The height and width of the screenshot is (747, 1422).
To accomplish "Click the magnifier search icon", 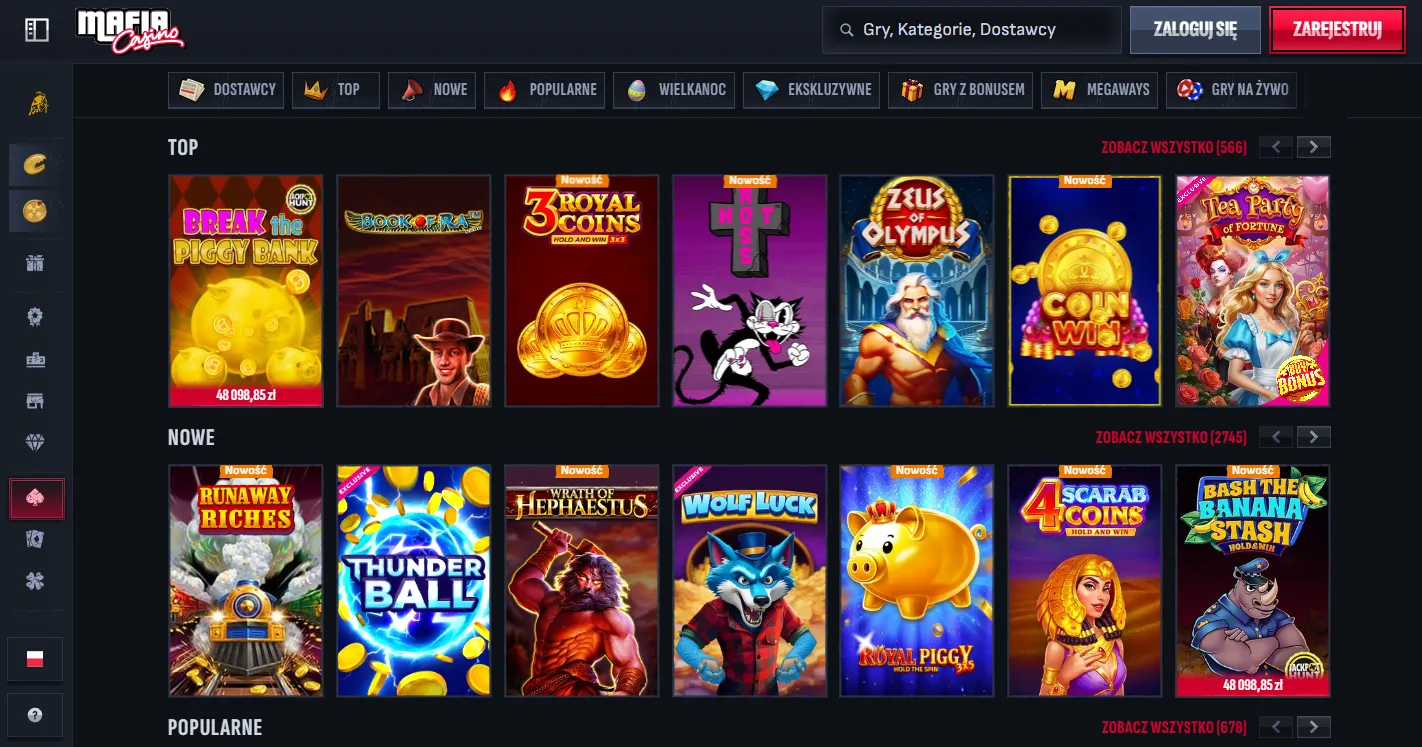I will pyautogui.click(x=847, y=30).
